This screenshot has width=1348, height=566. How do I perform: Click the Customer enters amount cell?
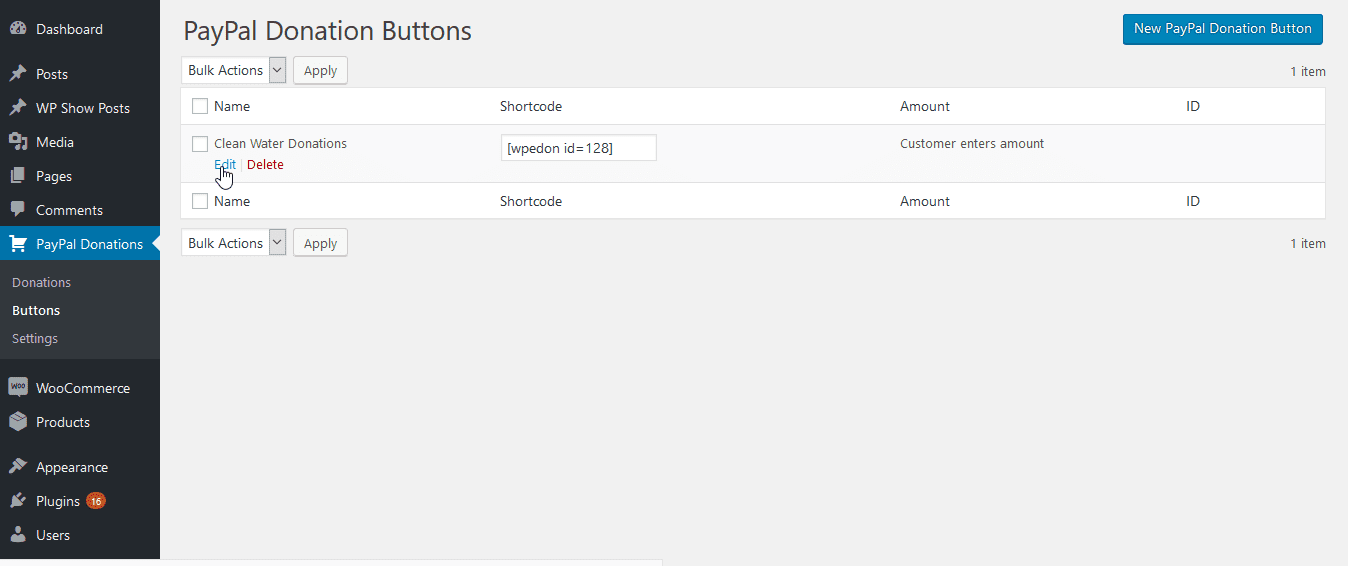(x=972, y=144)
